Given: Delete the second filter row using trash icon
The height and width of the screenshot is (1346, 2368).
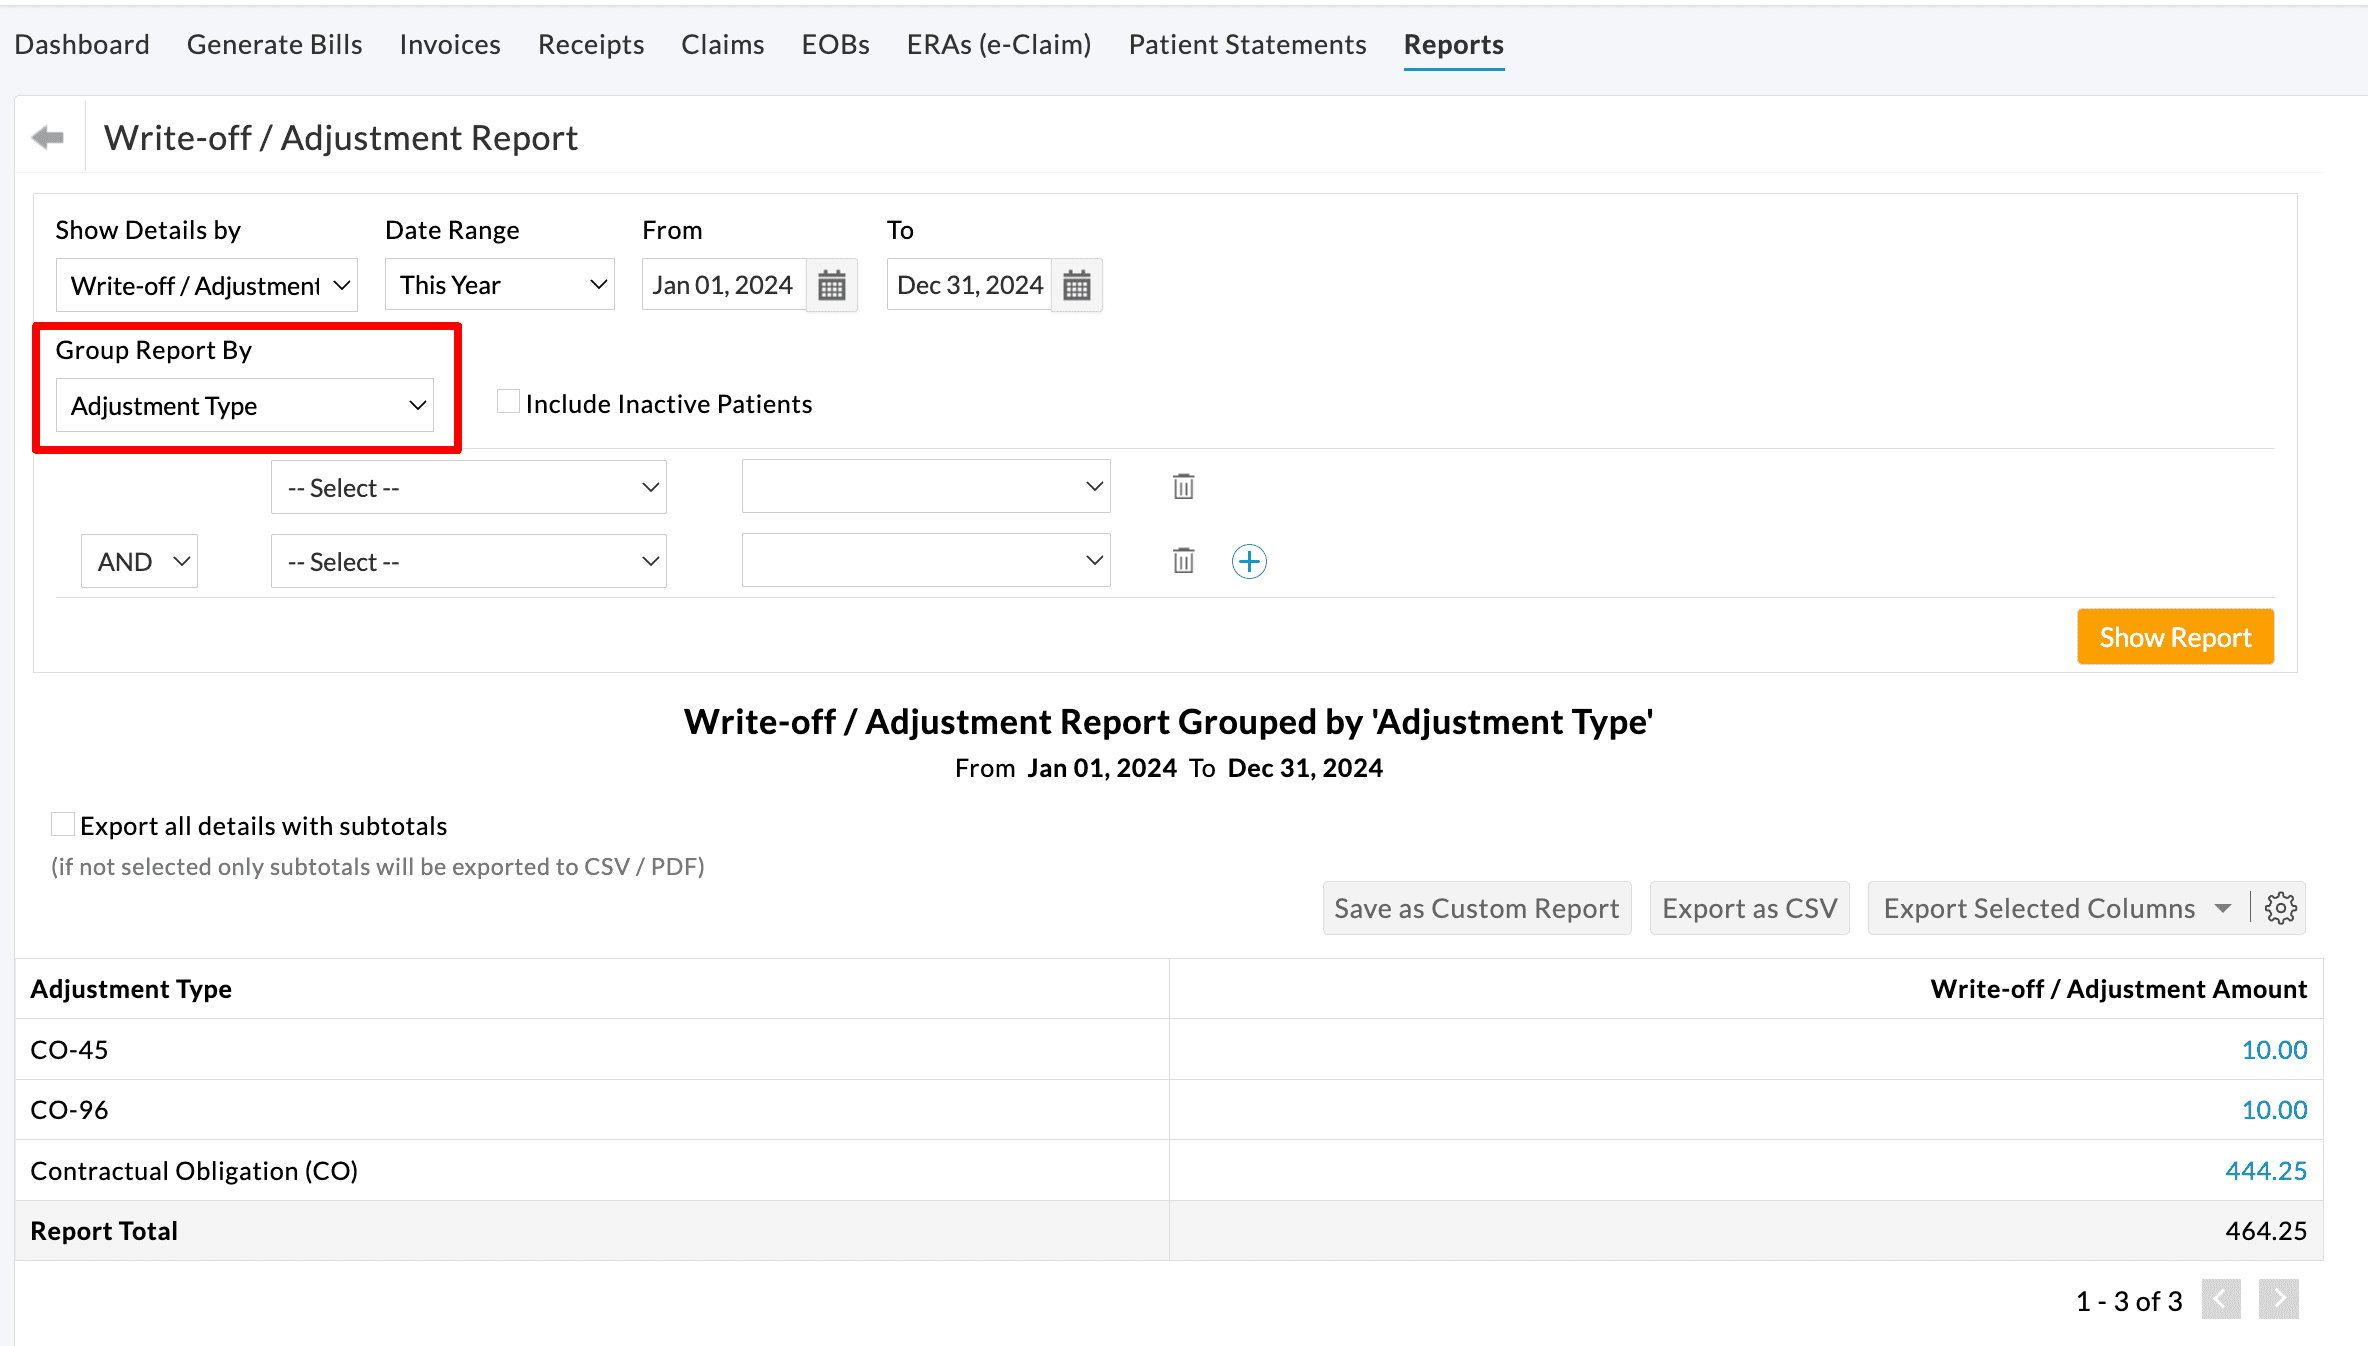Looking at the screenshot, I should (x=1183, y=561).
